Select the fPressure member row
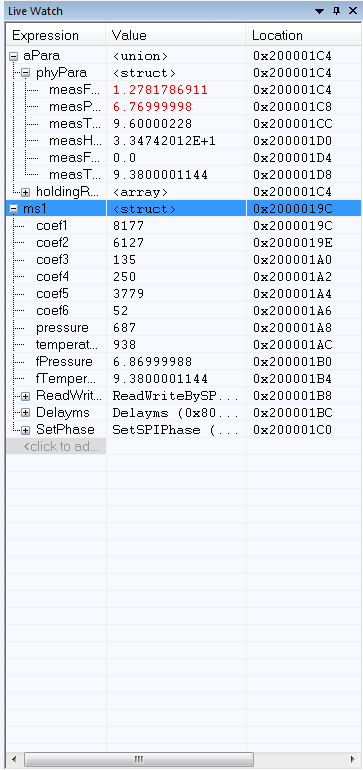The height and width of the screenshot is (770, 363). [184, 362]
